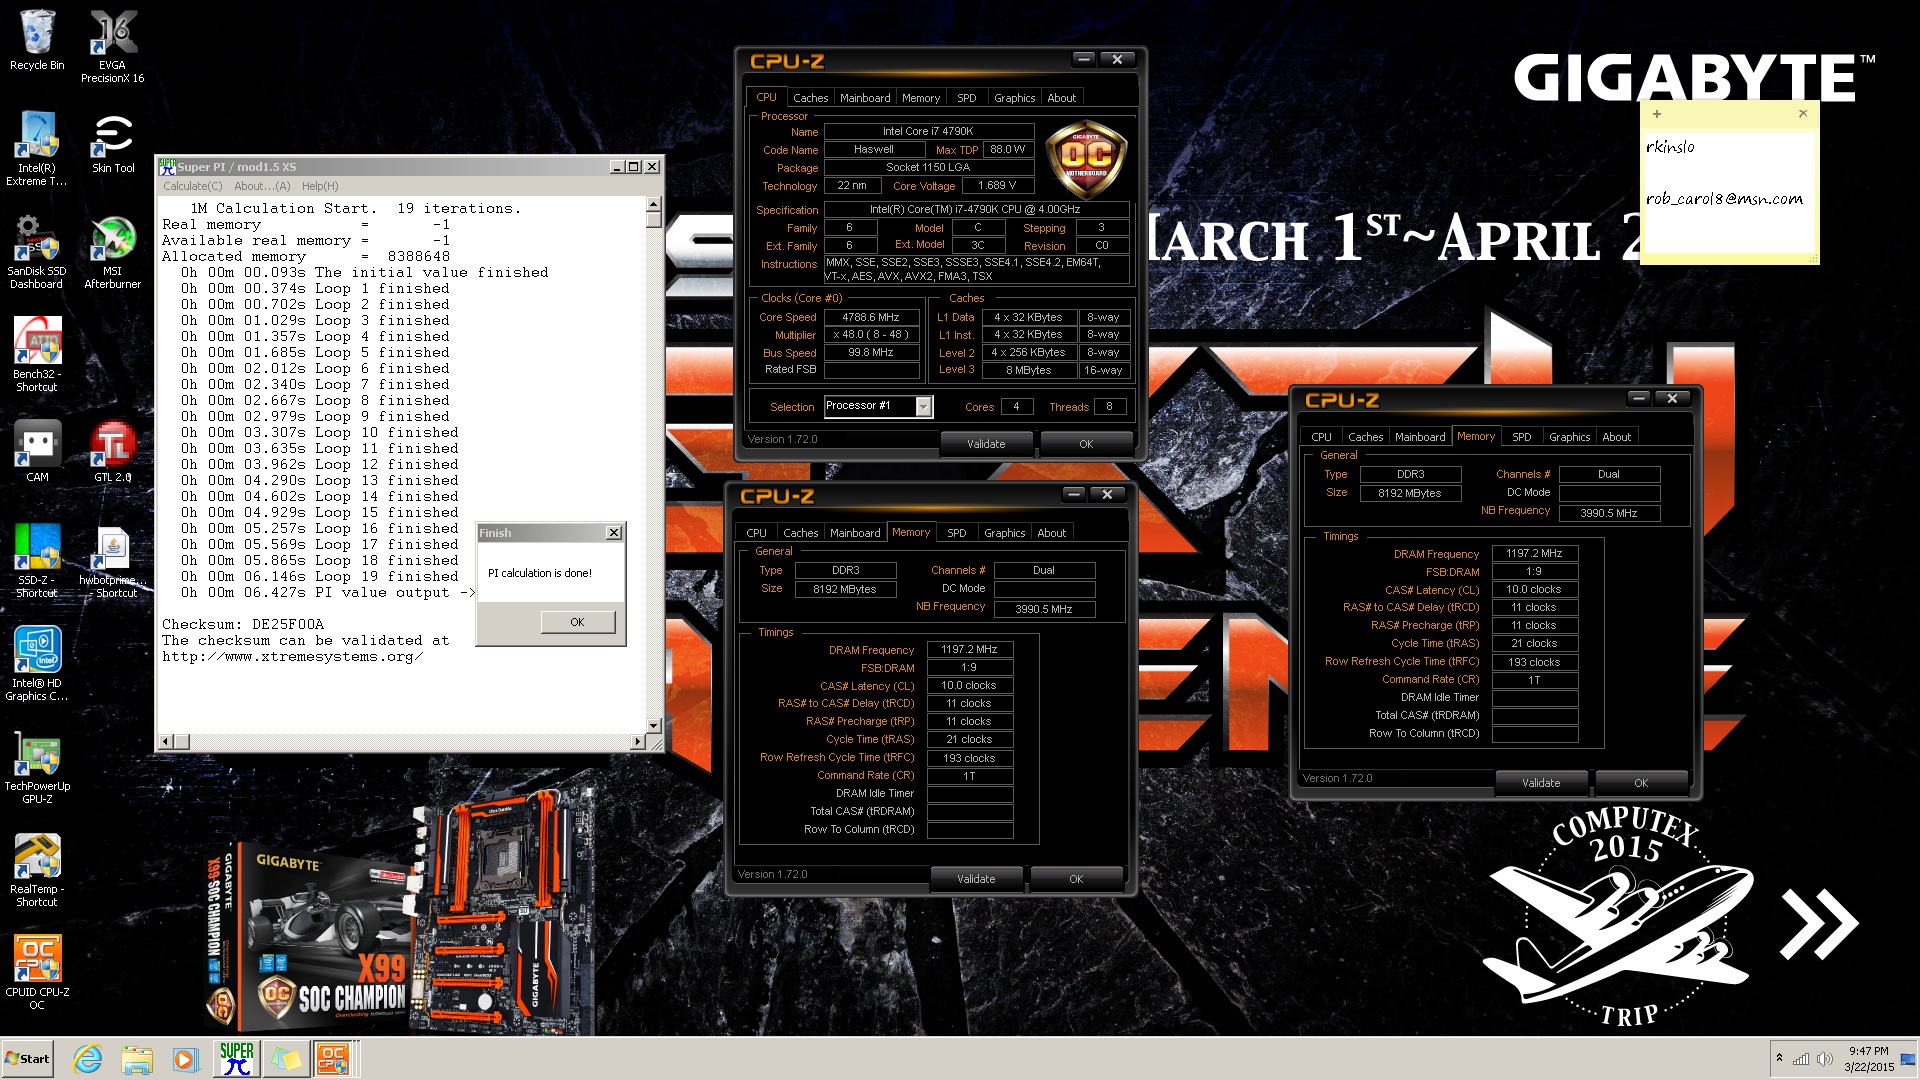The height and width of the screenshot is (1080, 1920).
Task: Open the CAM desktop icon
Action: point(37,450)
